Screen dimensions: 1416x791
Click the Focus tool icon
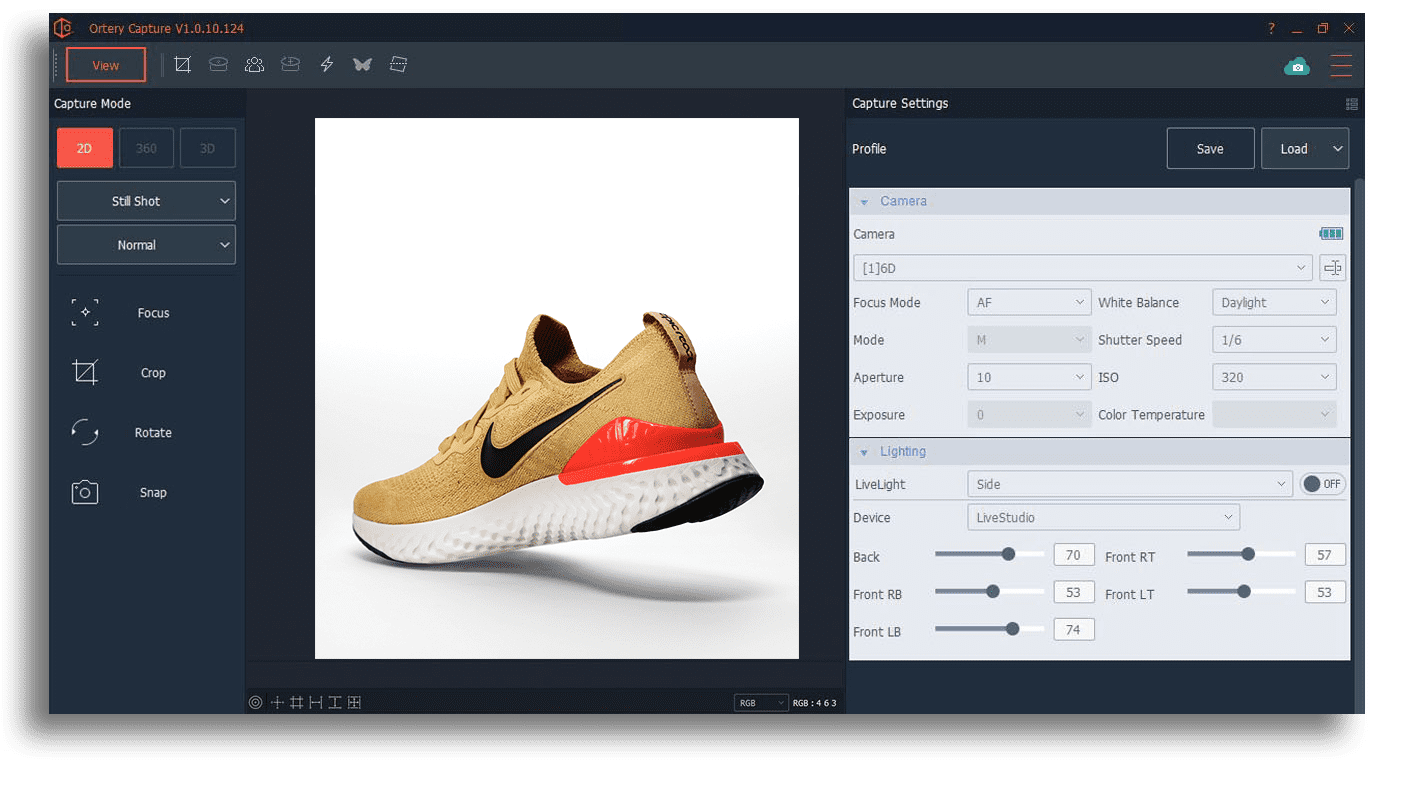[x=85, y=312]
